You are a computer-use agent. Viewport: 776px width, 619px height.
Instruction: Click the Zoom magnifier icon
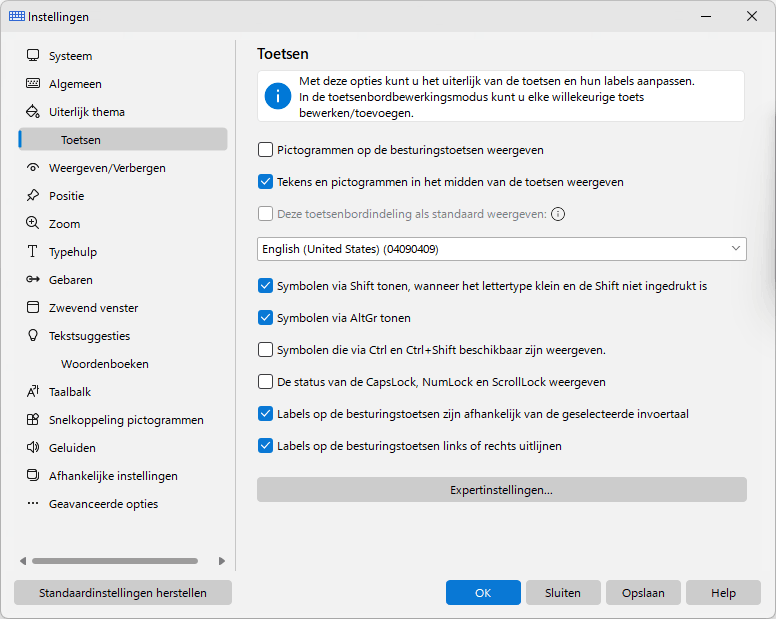click(x=33, y=223)
